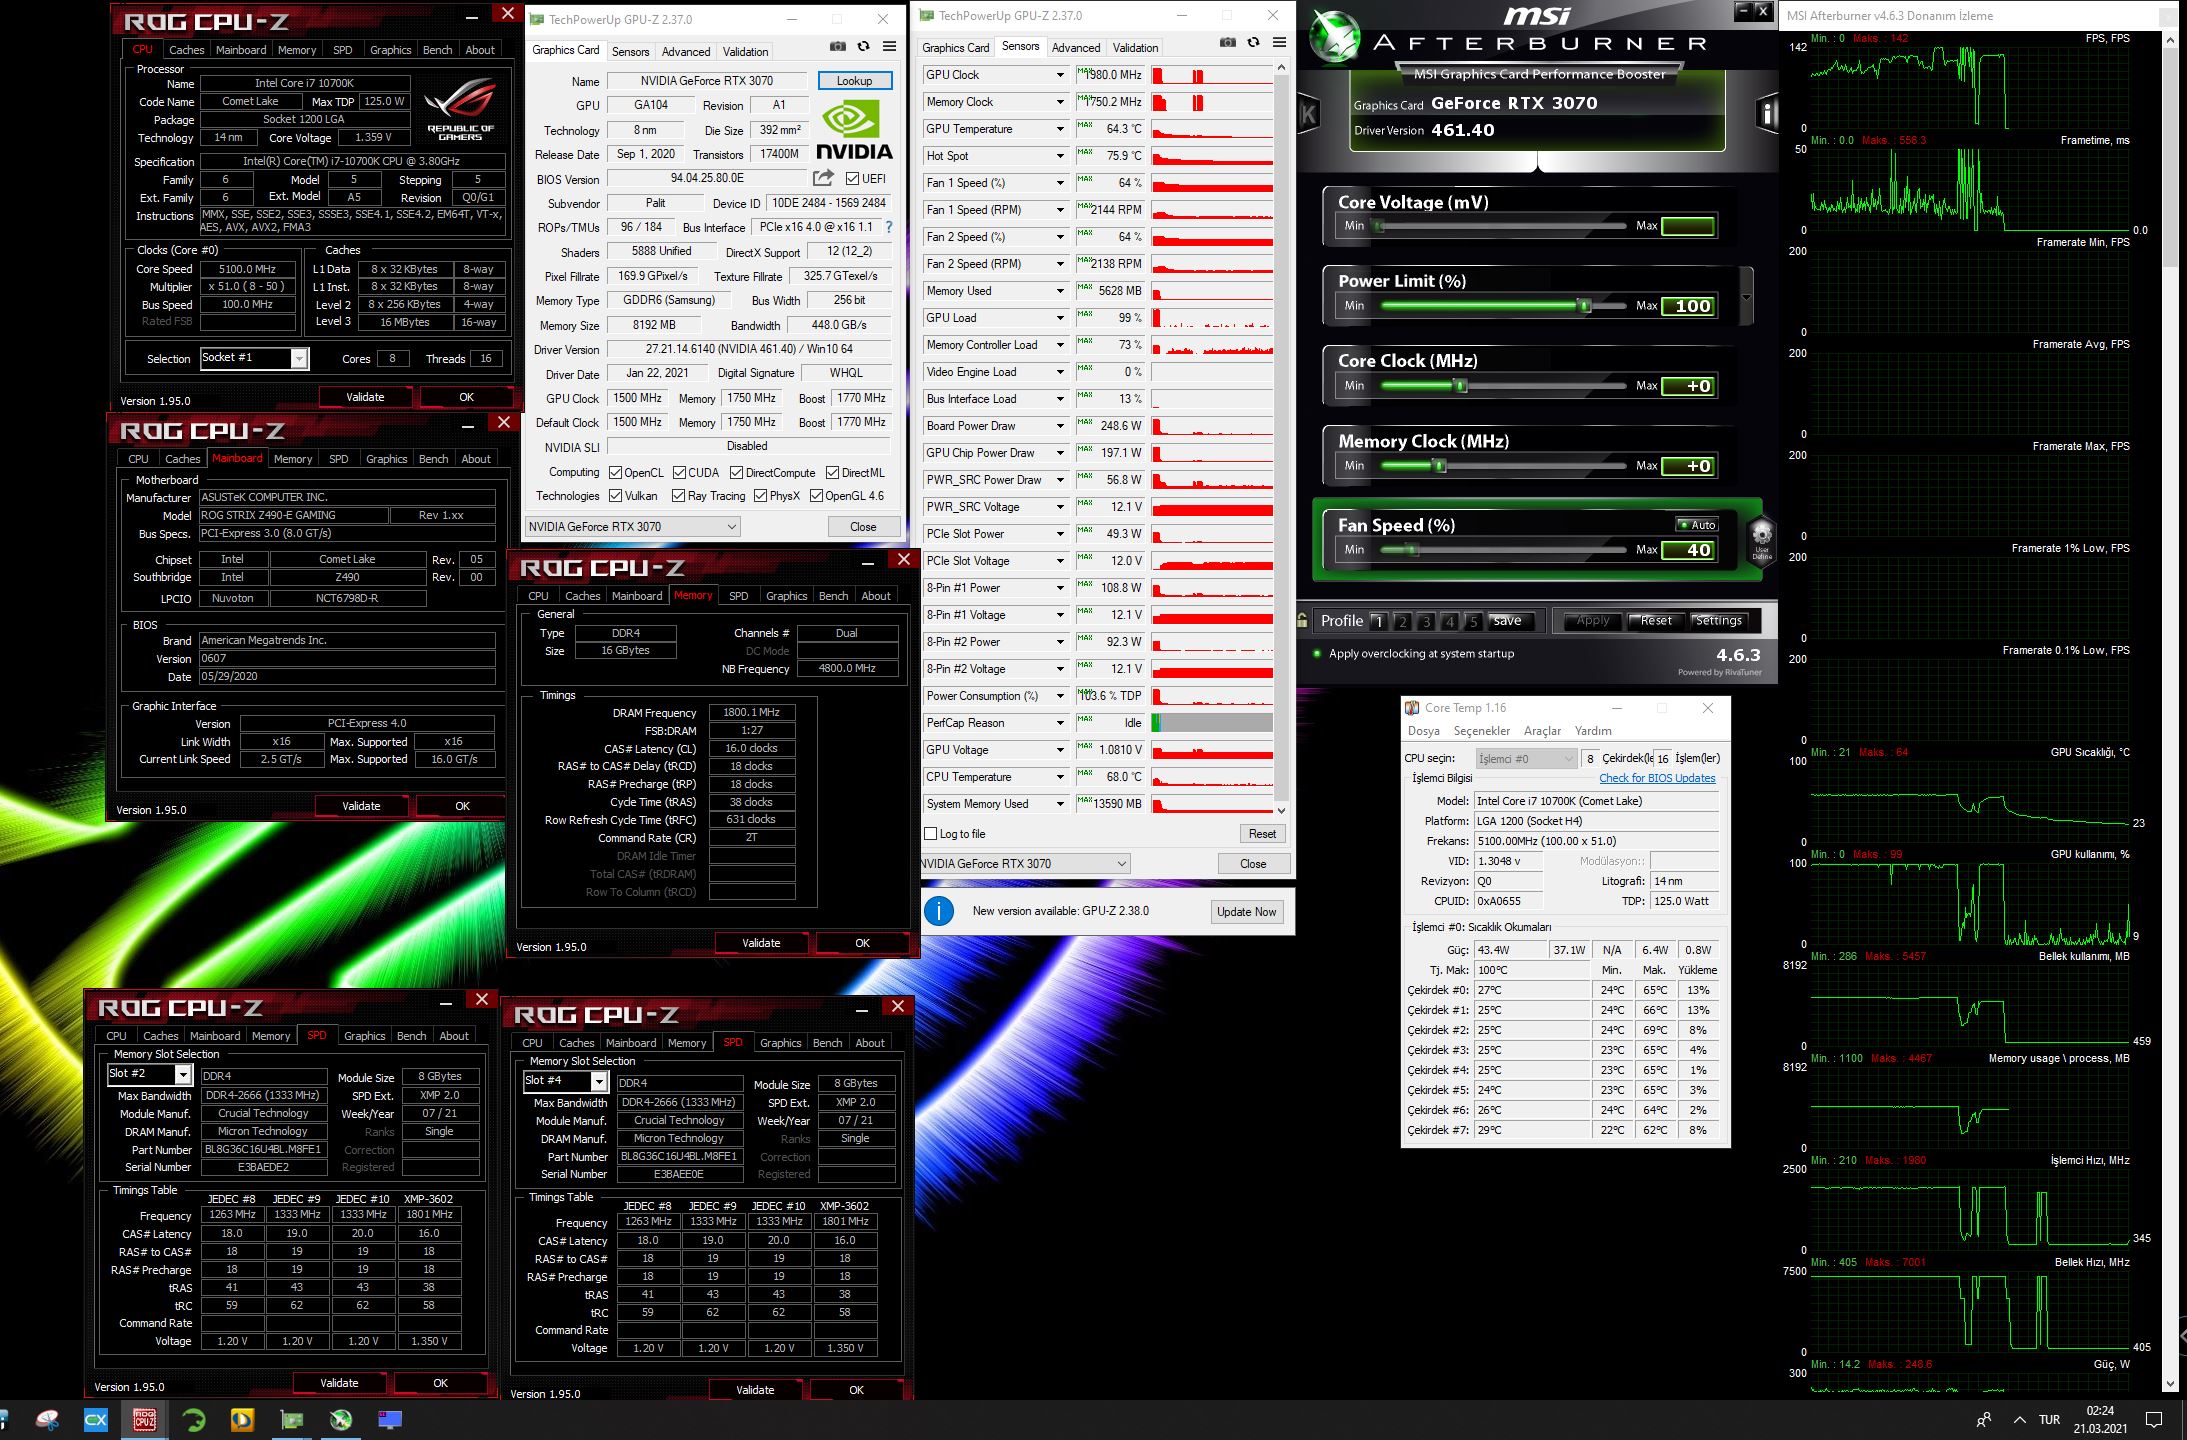Open GPU selector dropdown in Graphics Card window
The width and height of the screenshot is (2187, 1440).
[x=633, y=527]
